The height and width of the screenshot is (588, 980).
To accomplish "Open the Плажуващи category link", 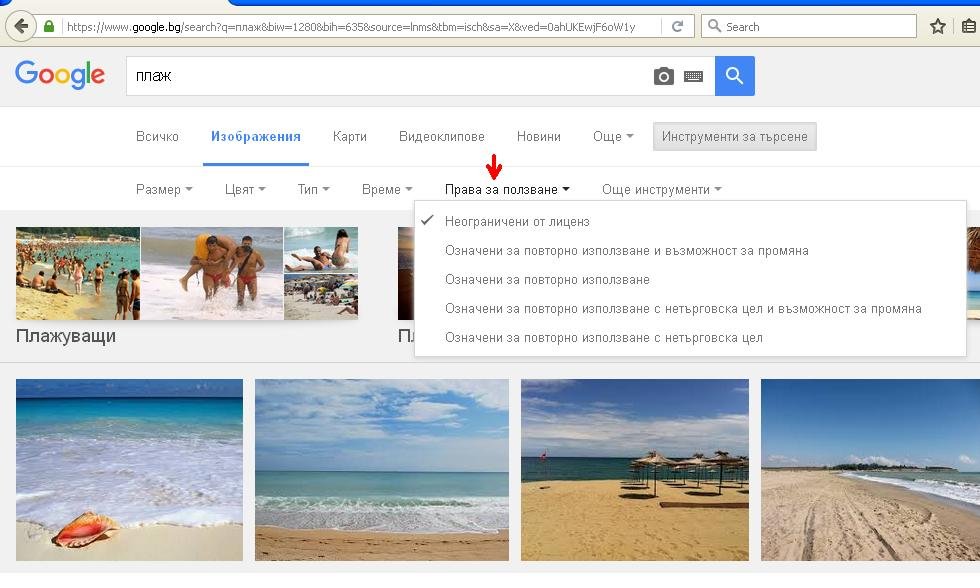I will 66,336.
